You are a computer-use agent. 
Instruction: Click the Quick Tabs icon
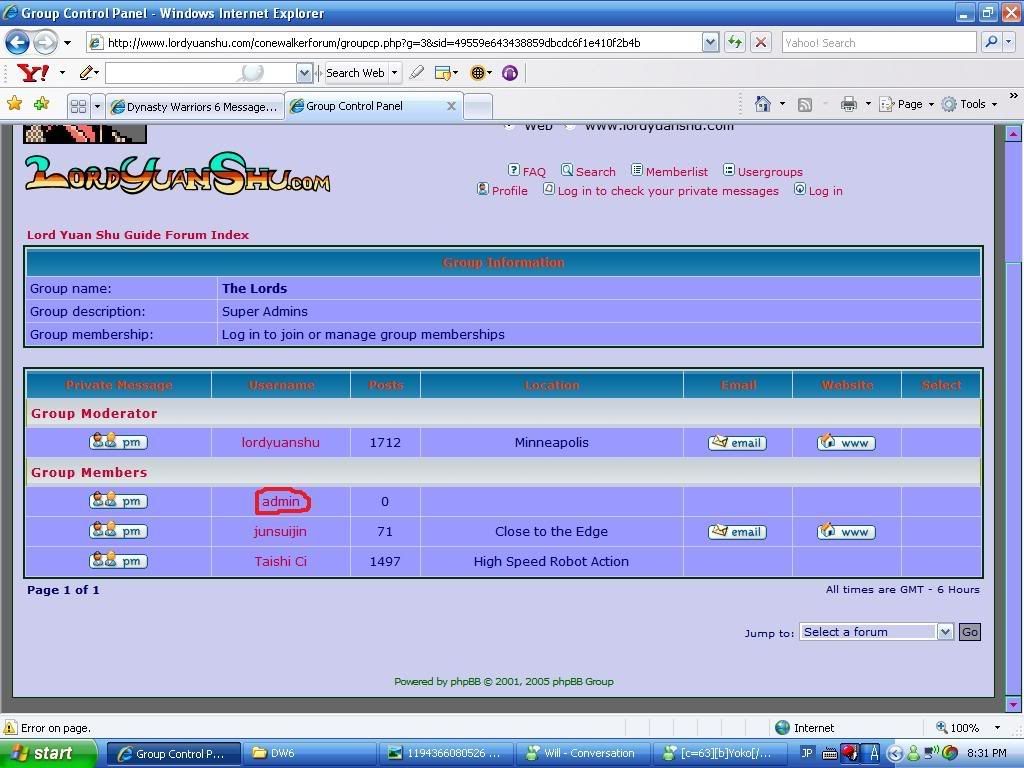click(78, 106)
